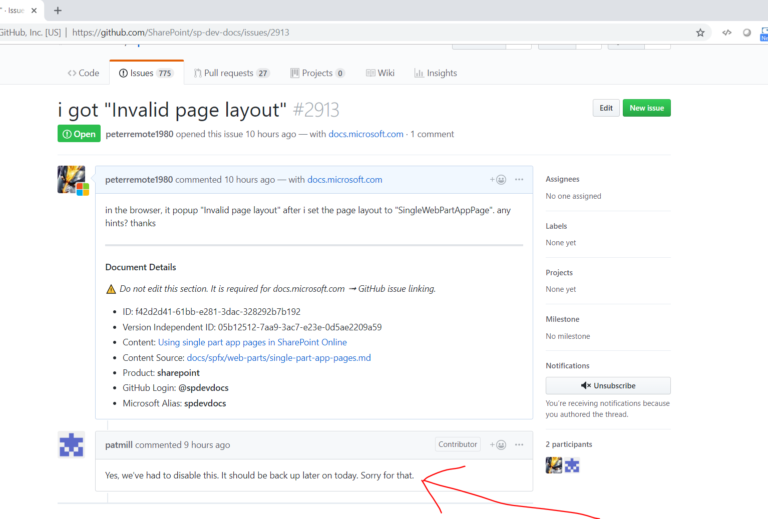Viewport: 768px width, 519px height.
Task: Add reaction to peterremote1980's comment
Action: click(x=498, y=180)
